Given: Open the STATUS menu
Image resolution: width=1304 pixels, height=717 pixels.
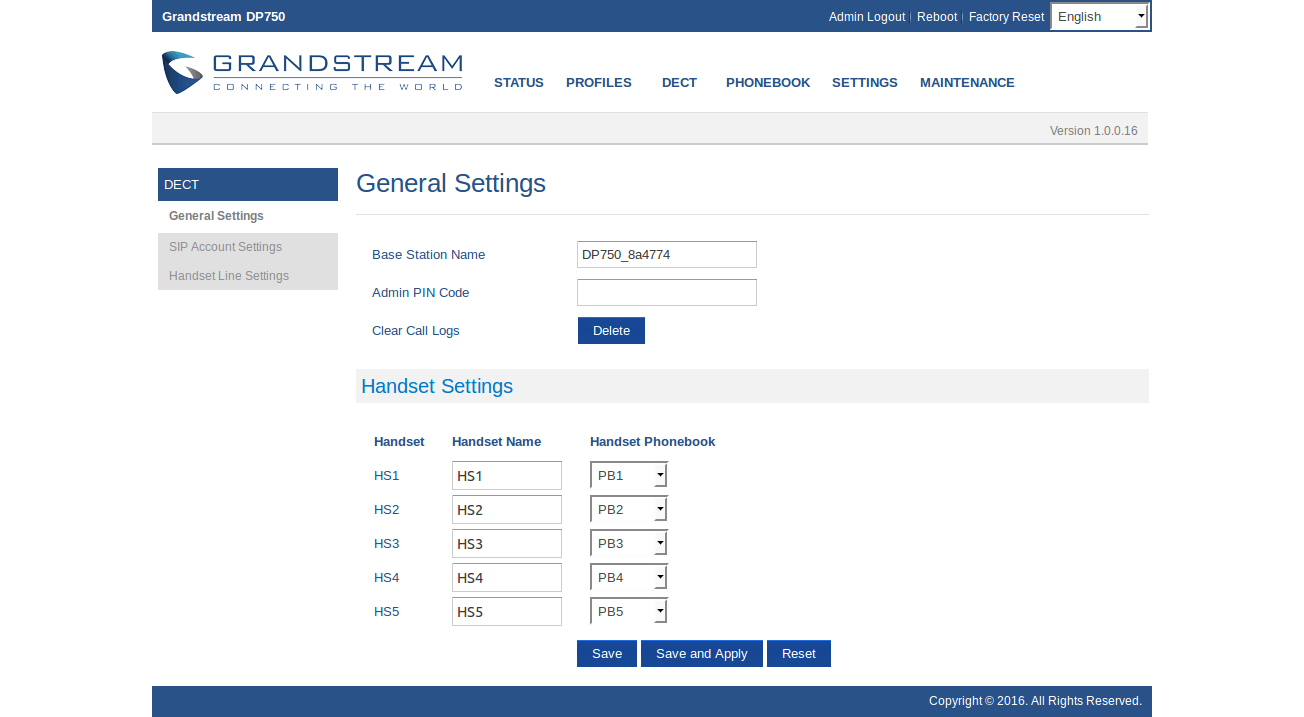Looking at the screenshot, I should (x=518, y=83).
